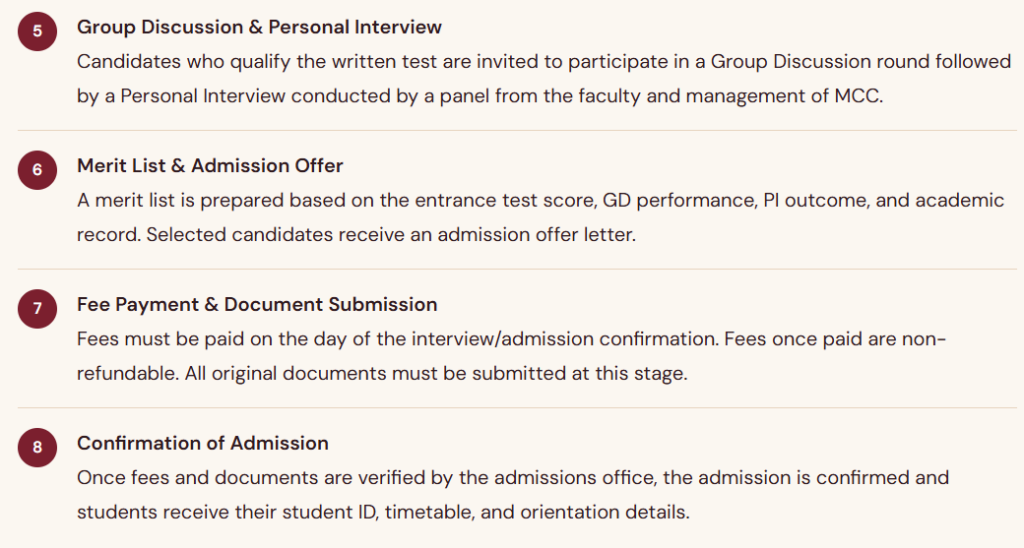Select the Fee Payment & Document Submission heading
1024x548 pixels.
point(257,304)
